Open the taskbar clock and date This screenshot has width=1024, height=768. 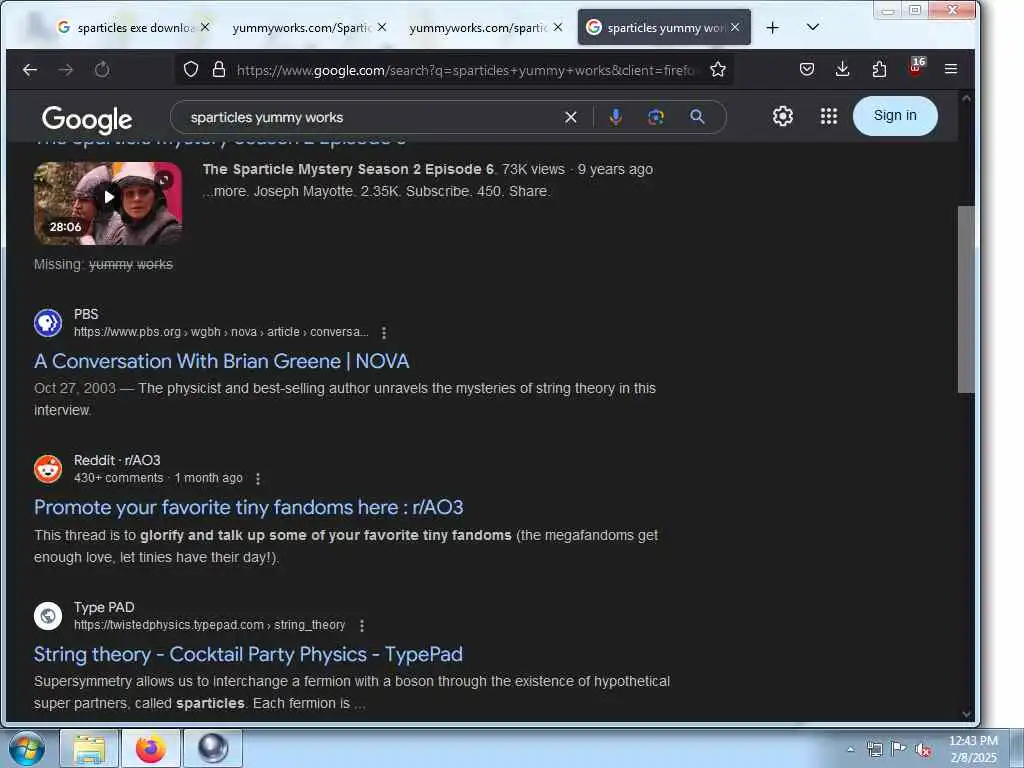(x=973, y=749)
